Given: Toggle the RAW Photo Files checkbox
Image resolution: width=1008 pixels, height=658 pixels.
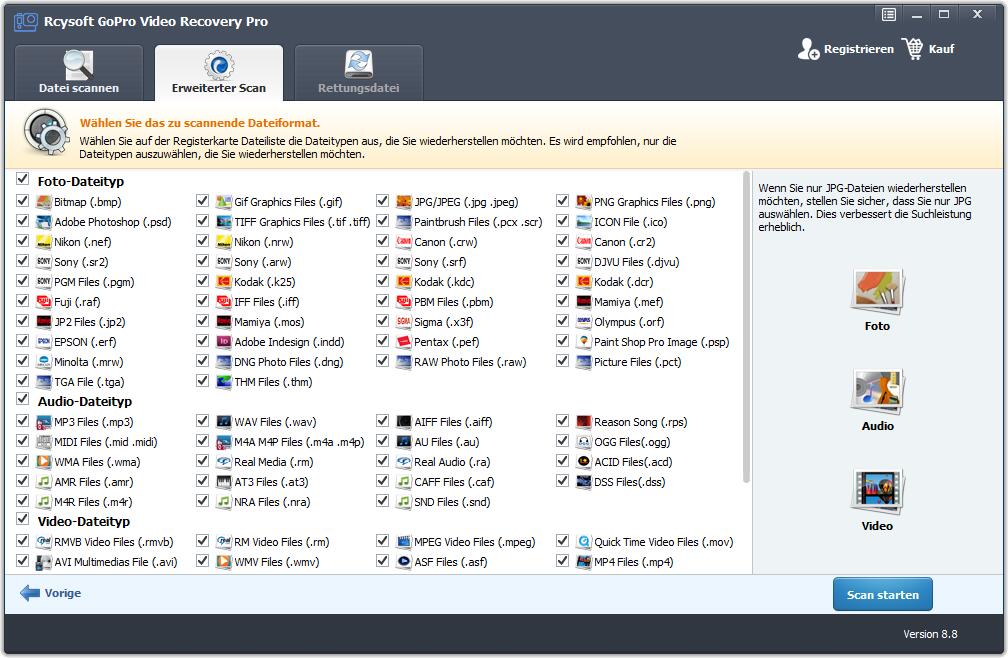Looking at the screenshot, I should coord(382,360).
